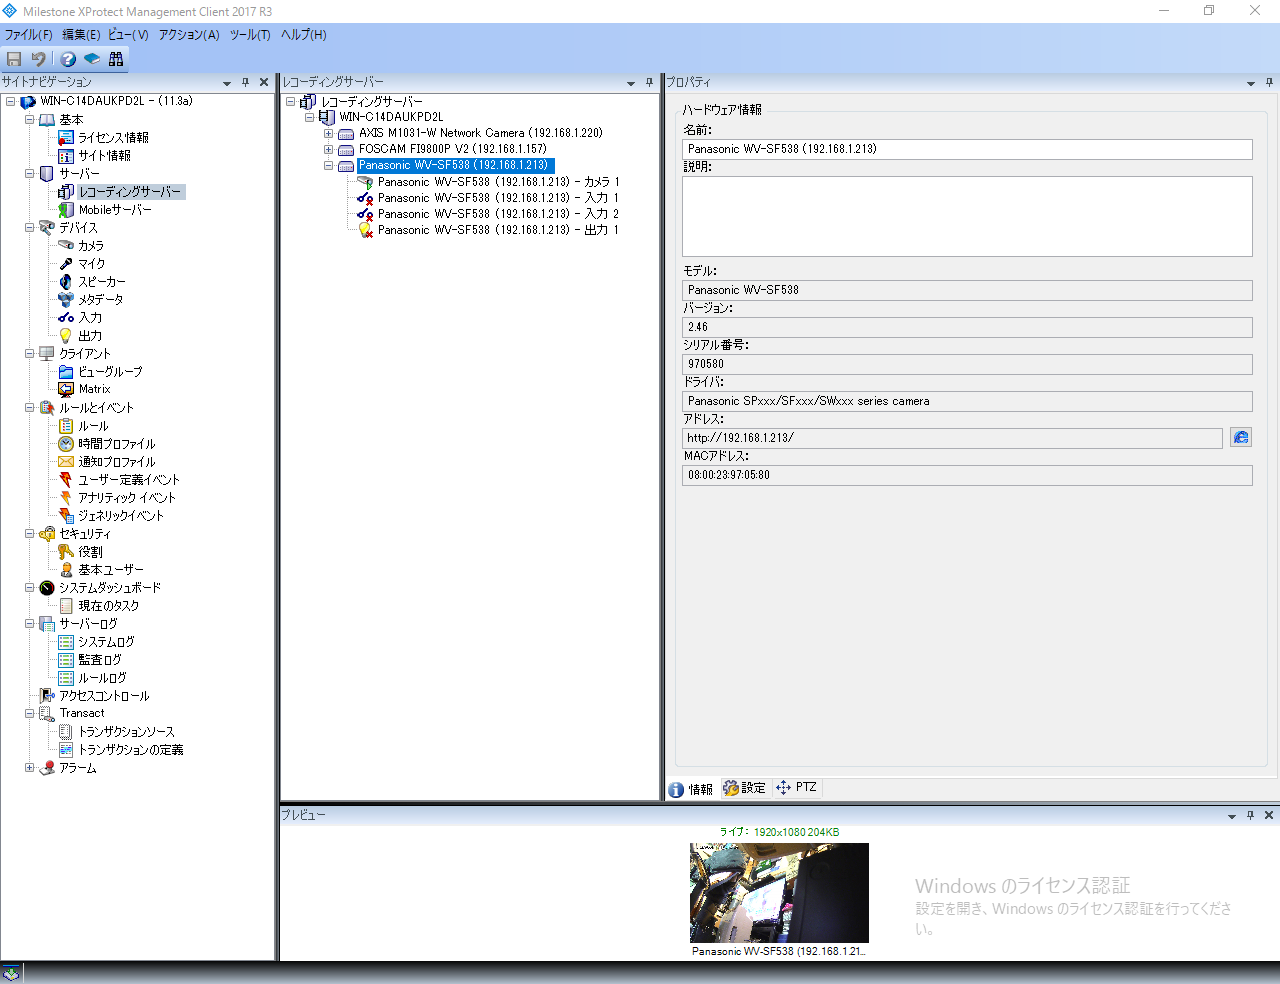The image size is (1280, 984).
Task: Close the プレビュー panel
Action: tap(1269, 815)
